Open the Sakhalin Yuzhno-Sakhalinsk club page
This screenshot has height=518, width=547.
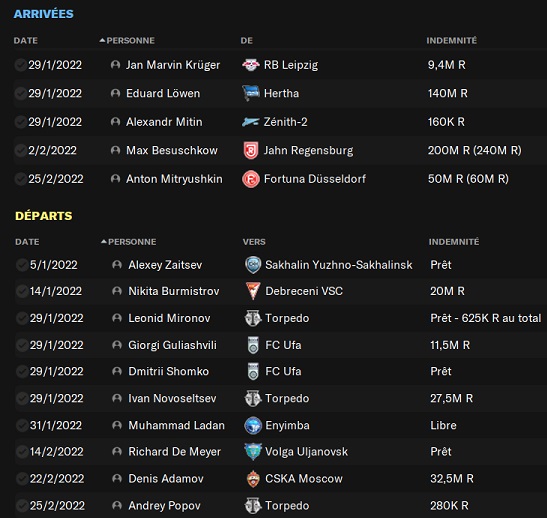point(339,265)
